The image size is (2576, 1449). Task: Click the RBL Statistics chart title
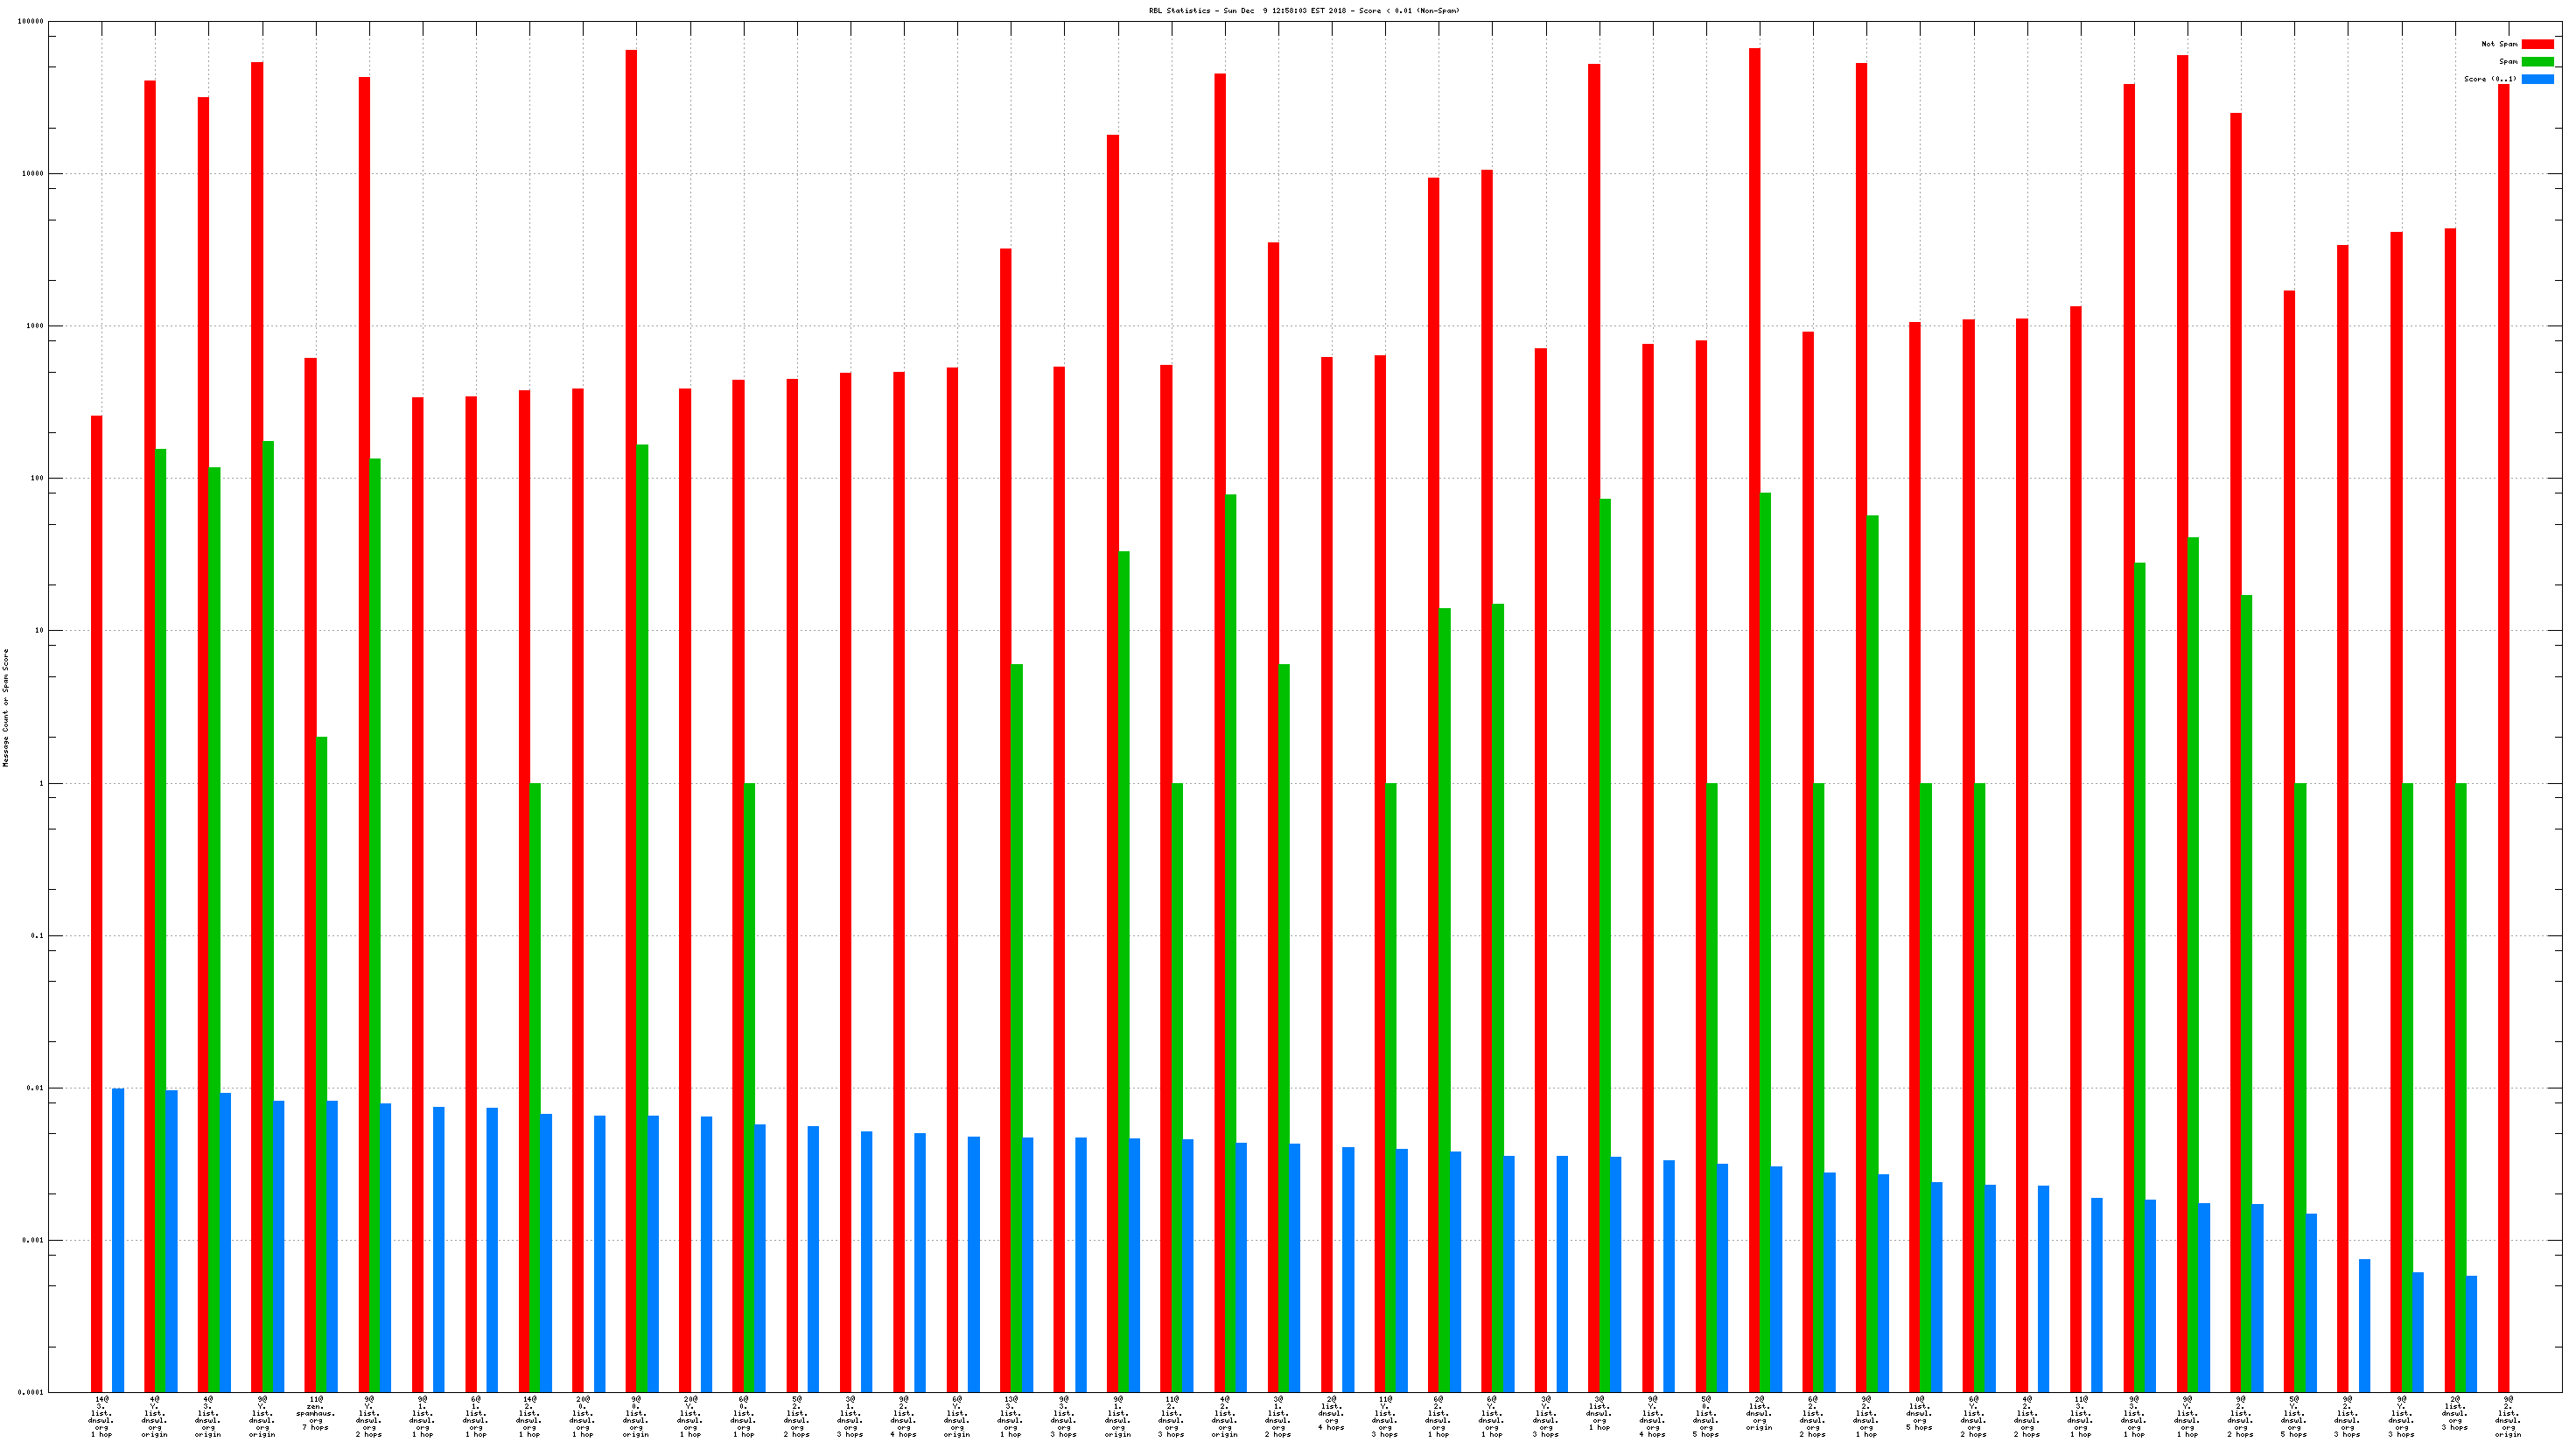[x=1304, y=11]
